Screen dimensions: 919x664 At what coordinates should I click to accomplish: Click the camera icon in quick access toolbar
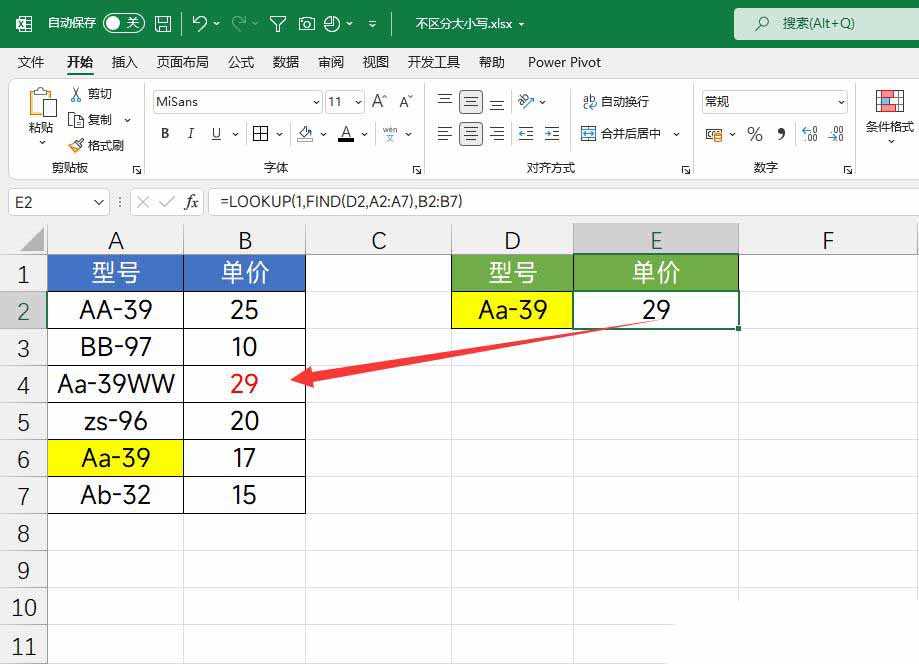tap(307, 23)
